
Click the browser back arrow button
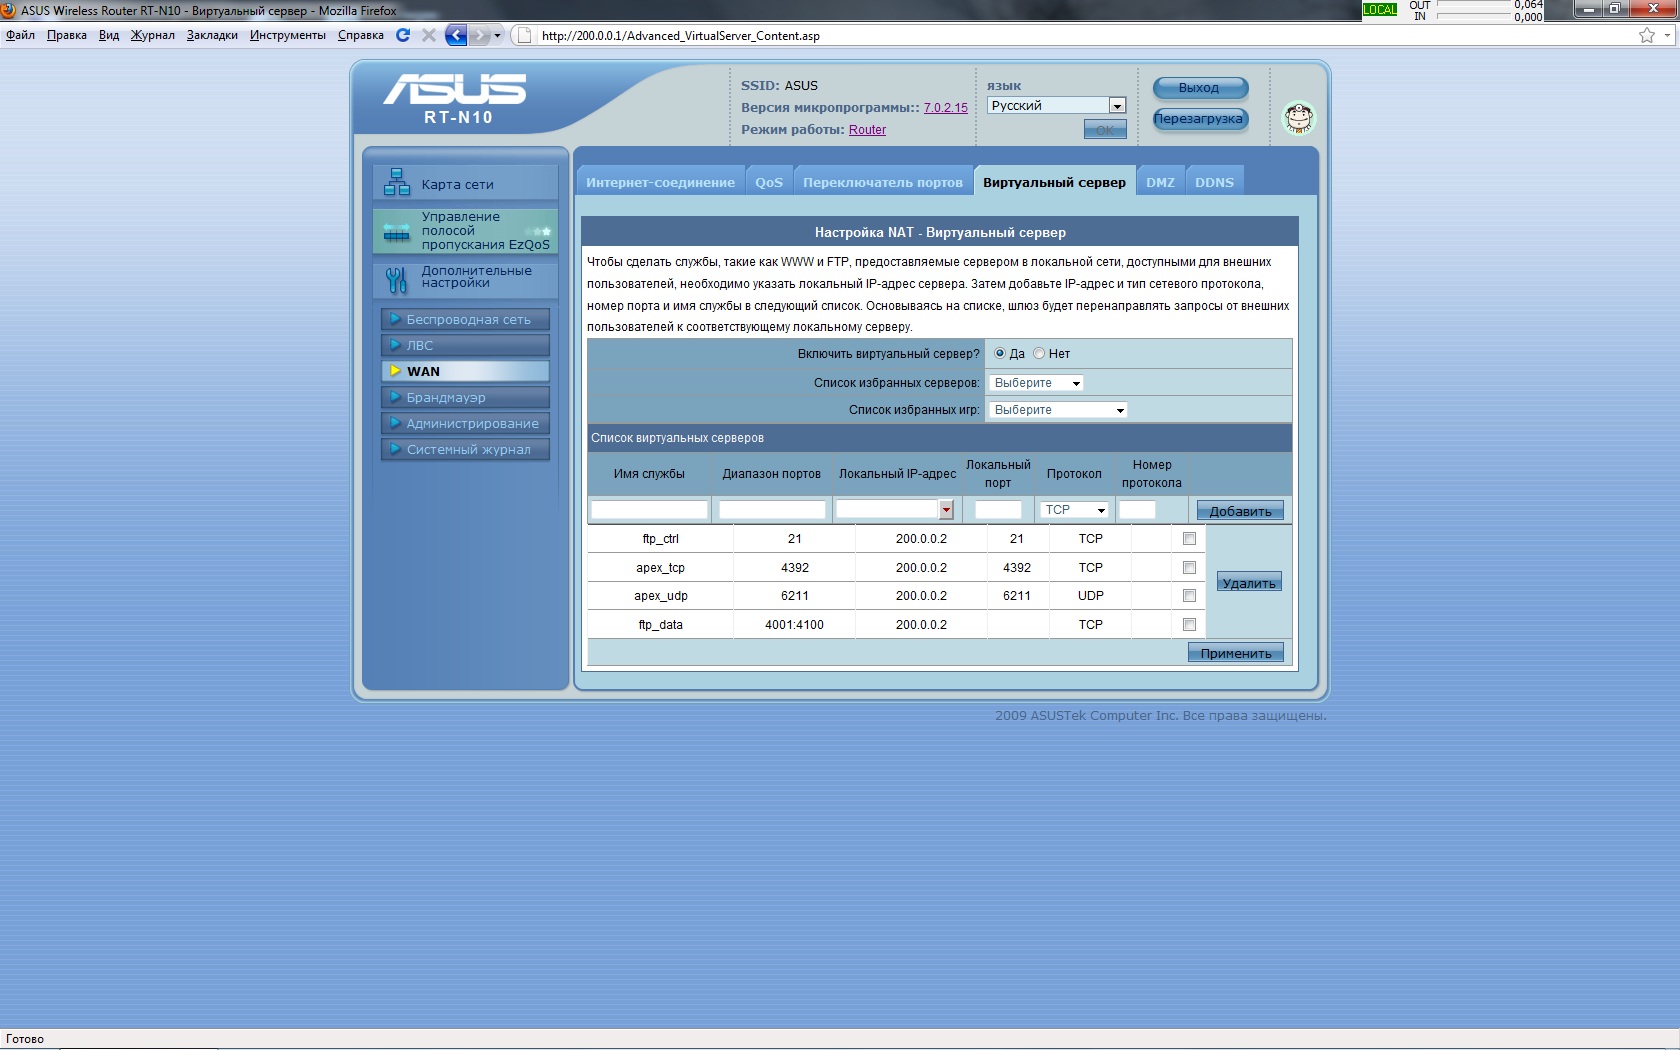point(456,35)
